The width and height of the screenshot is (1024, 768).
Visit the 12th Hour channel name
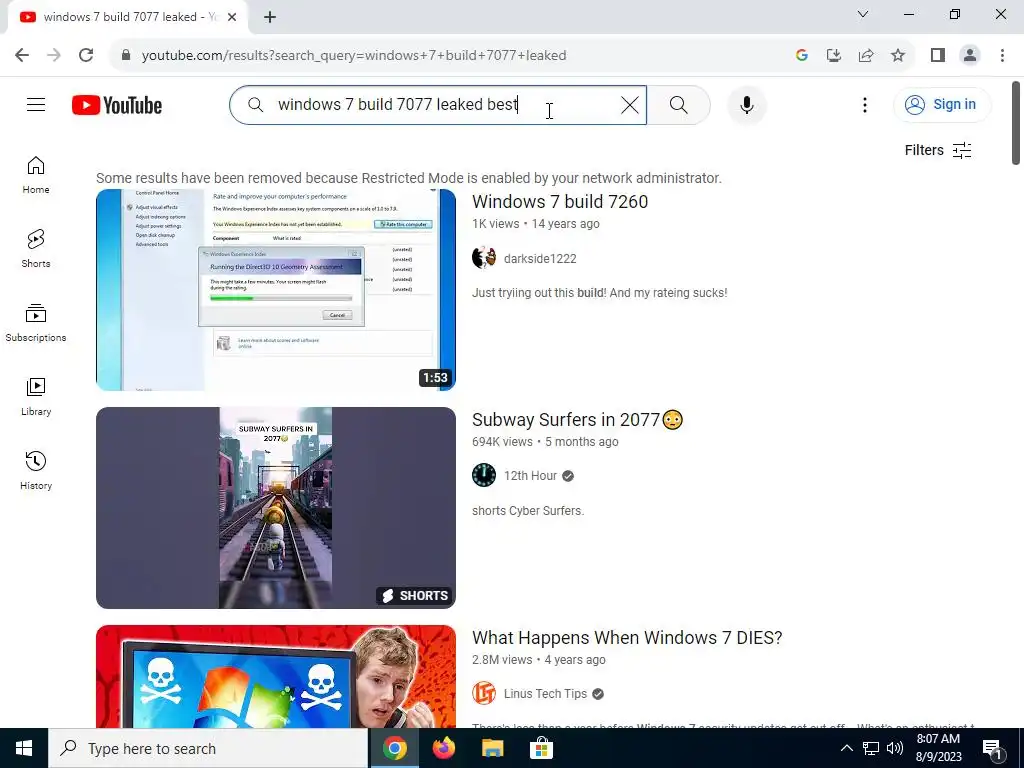[530, 476]
